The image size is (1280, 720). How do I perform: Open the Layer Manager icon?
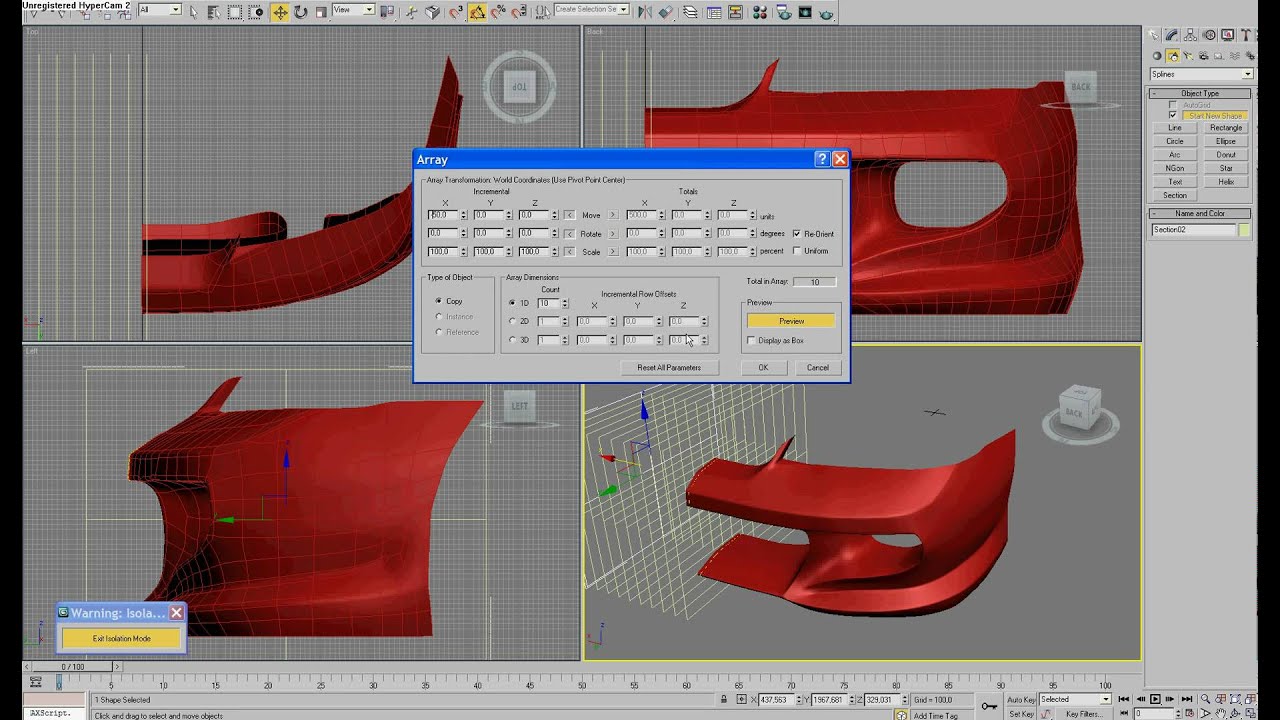(x=690, y=12)
